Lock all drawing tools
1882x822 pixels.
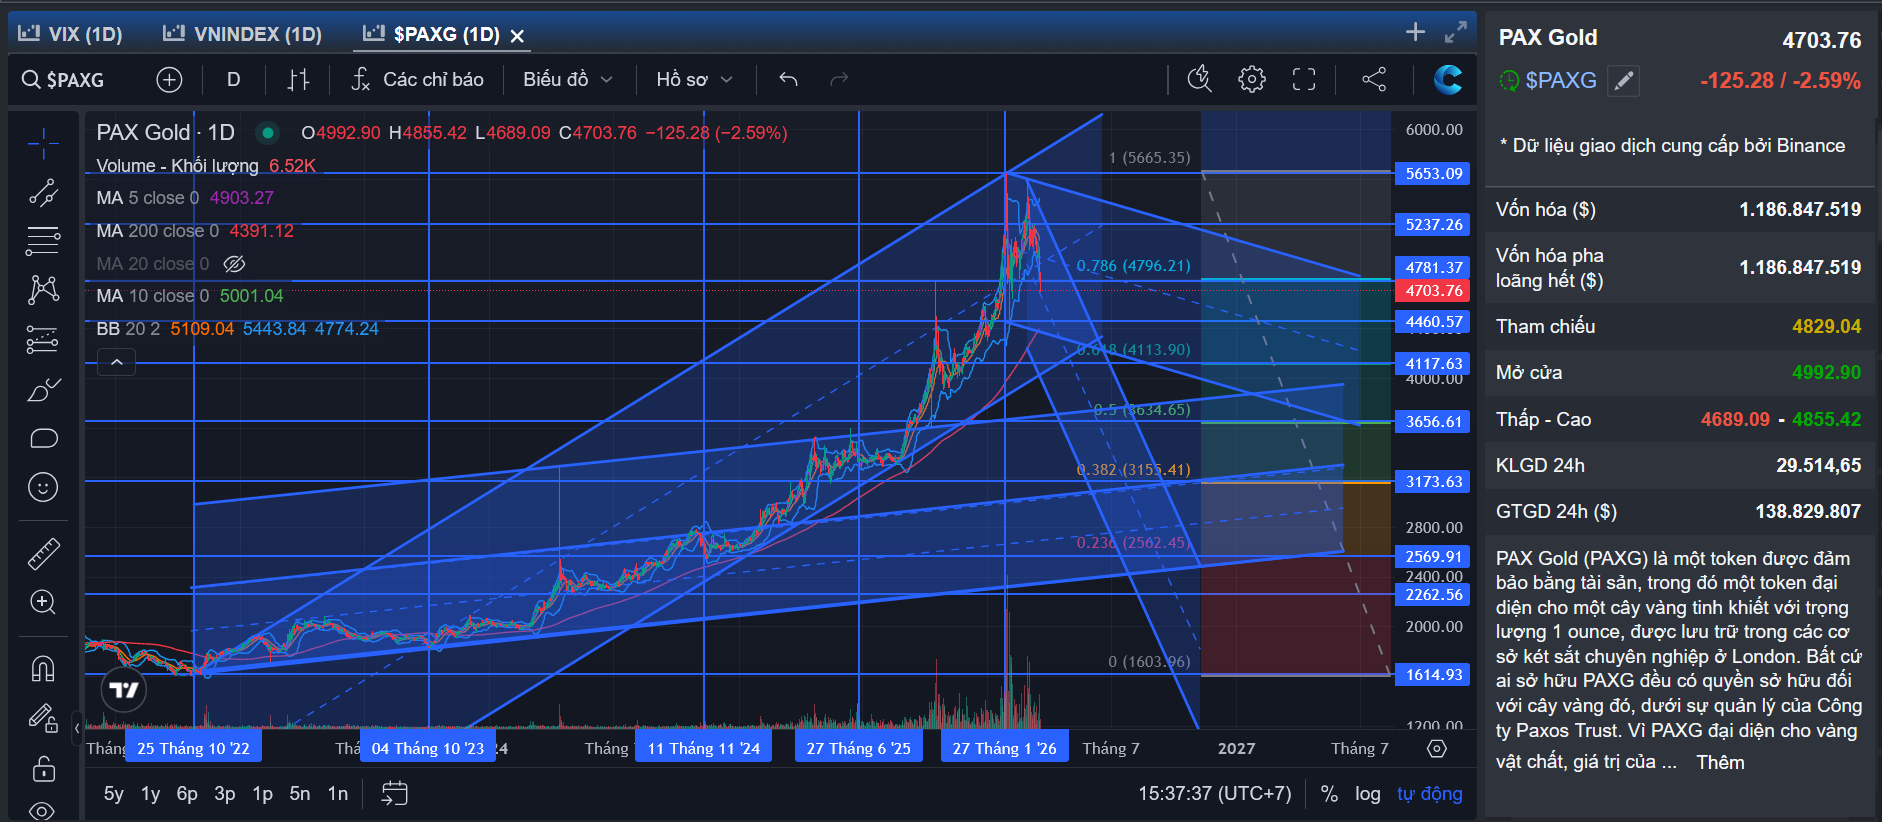point(43,768)
